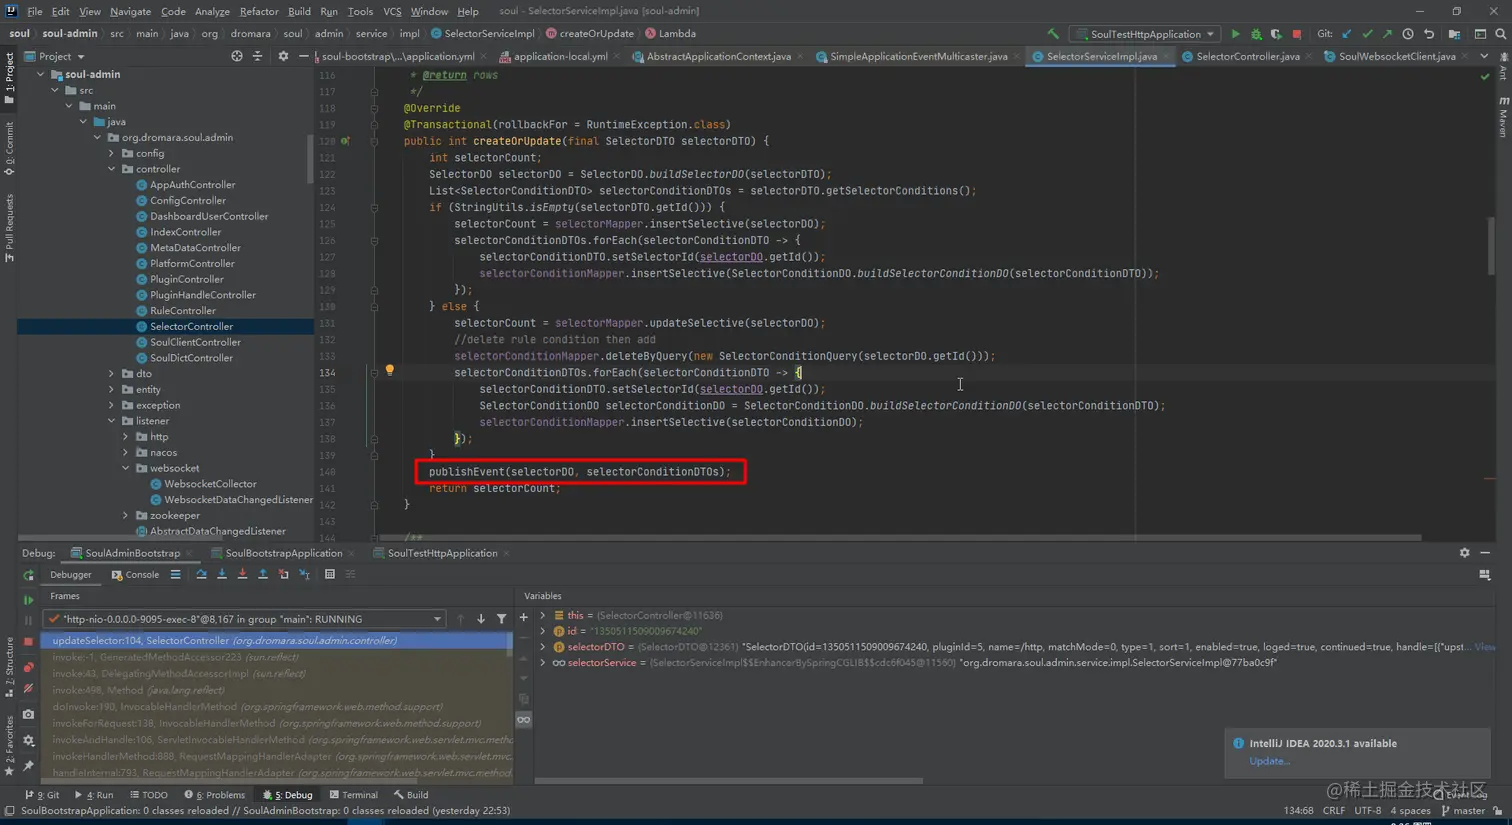Viewport: 1512px width, 825px height.
Task: Switch to the SelectorController.java editor tab
Action: 1247,57
